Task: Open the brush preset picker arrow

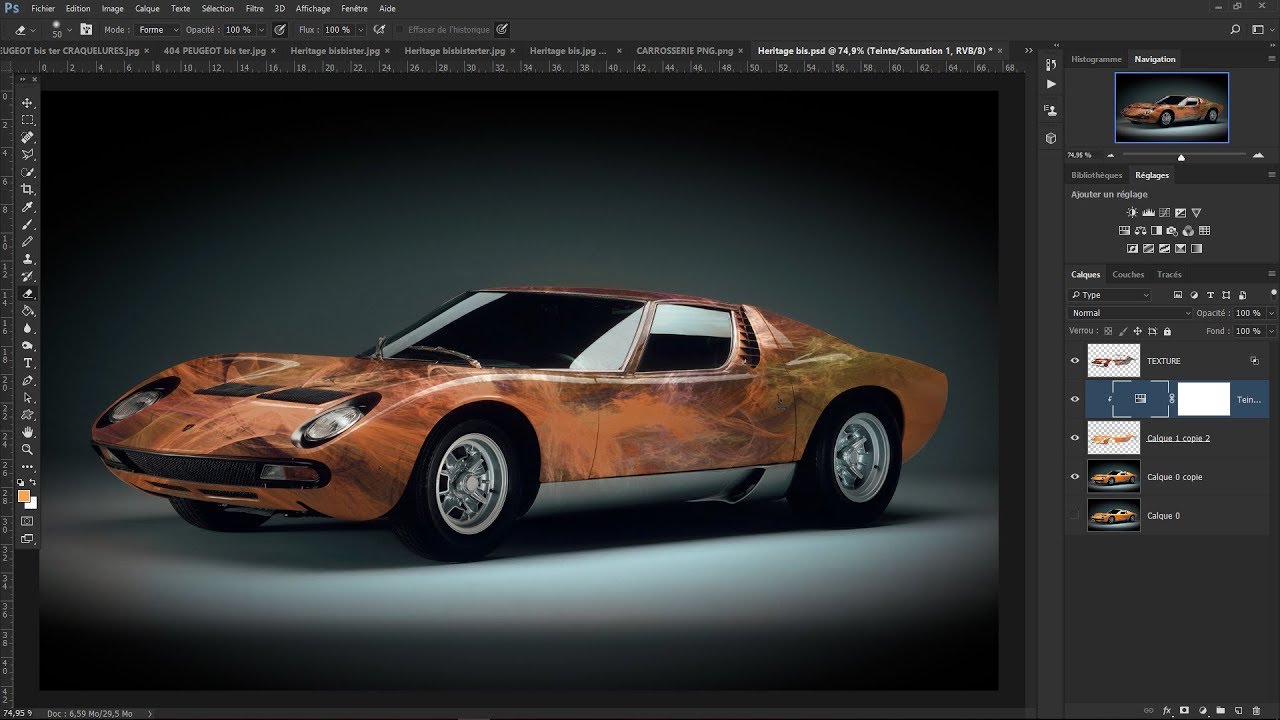Action: pyautogui.click(x=70, y=30)
